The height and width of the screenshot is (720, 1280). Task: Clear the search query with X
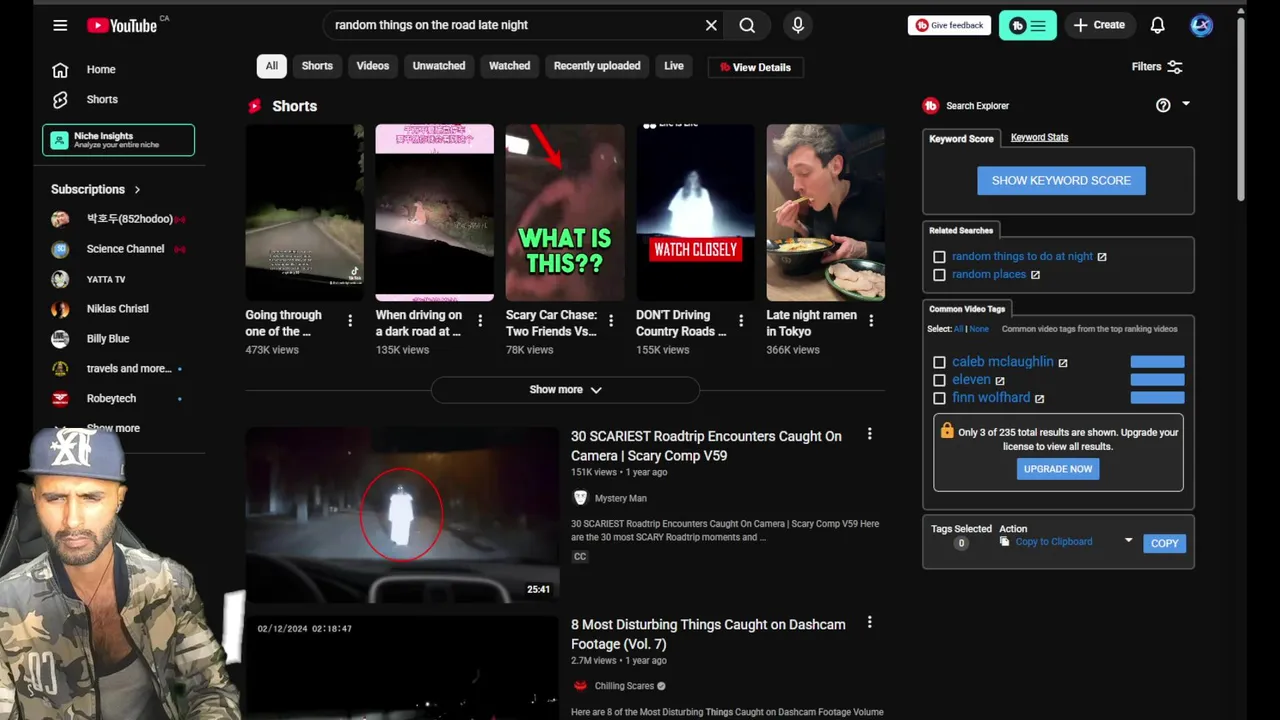click(711, 25)
